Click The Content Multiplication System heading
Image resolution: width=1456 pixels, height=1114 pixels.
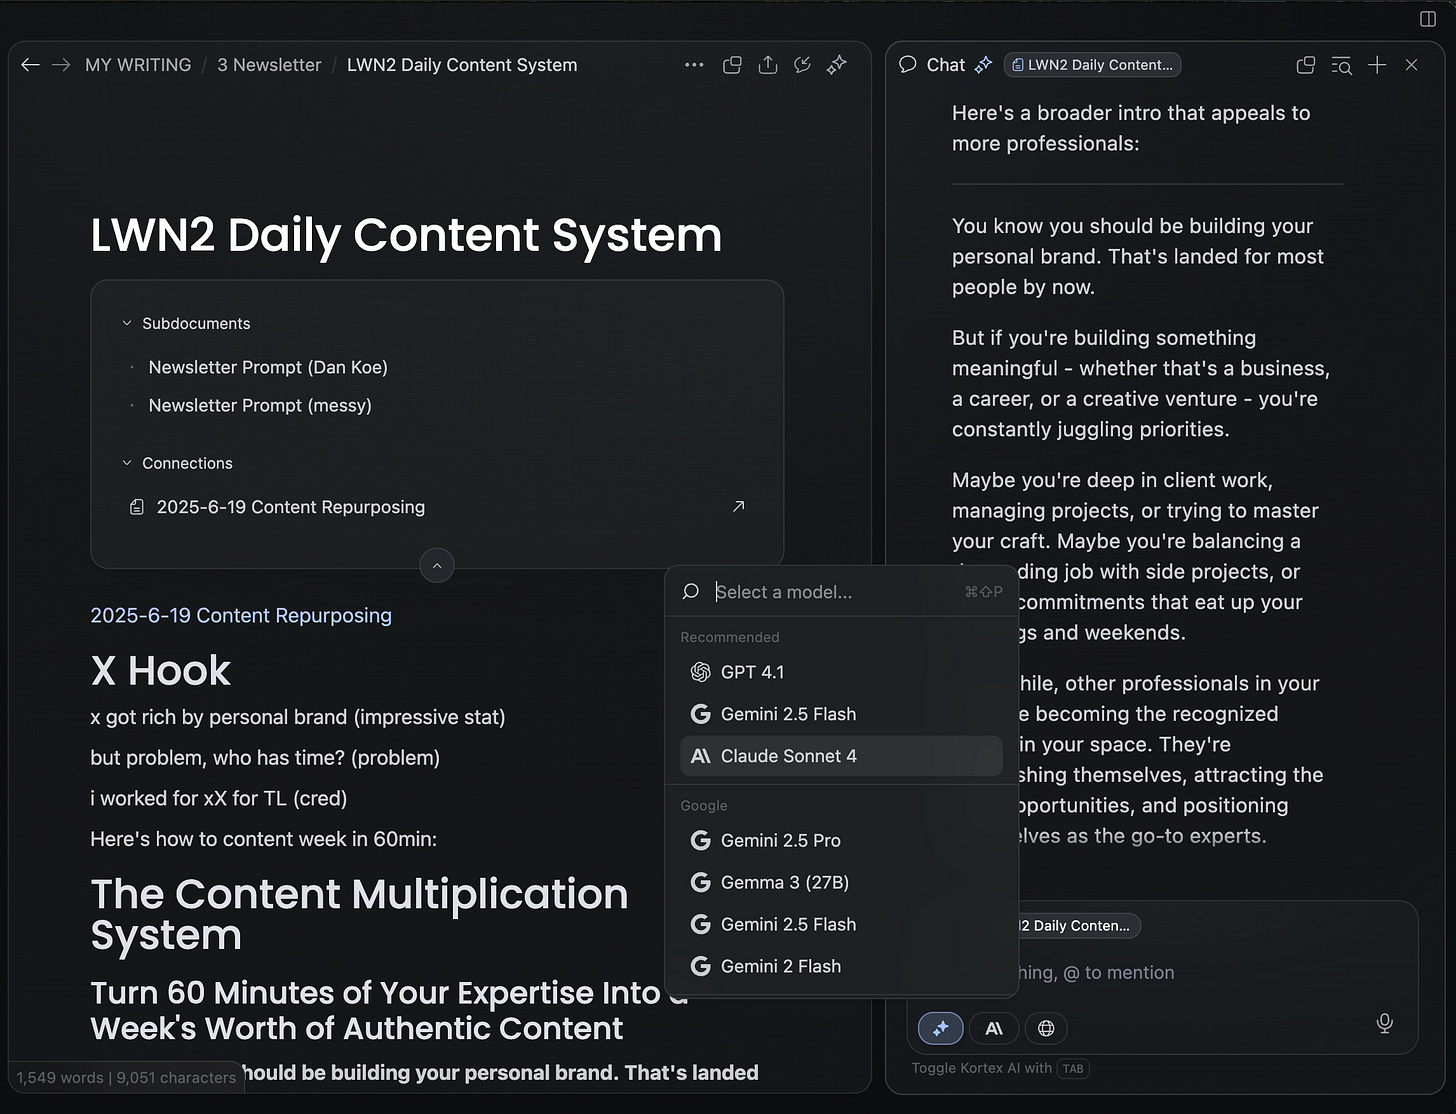coord(359,914)
